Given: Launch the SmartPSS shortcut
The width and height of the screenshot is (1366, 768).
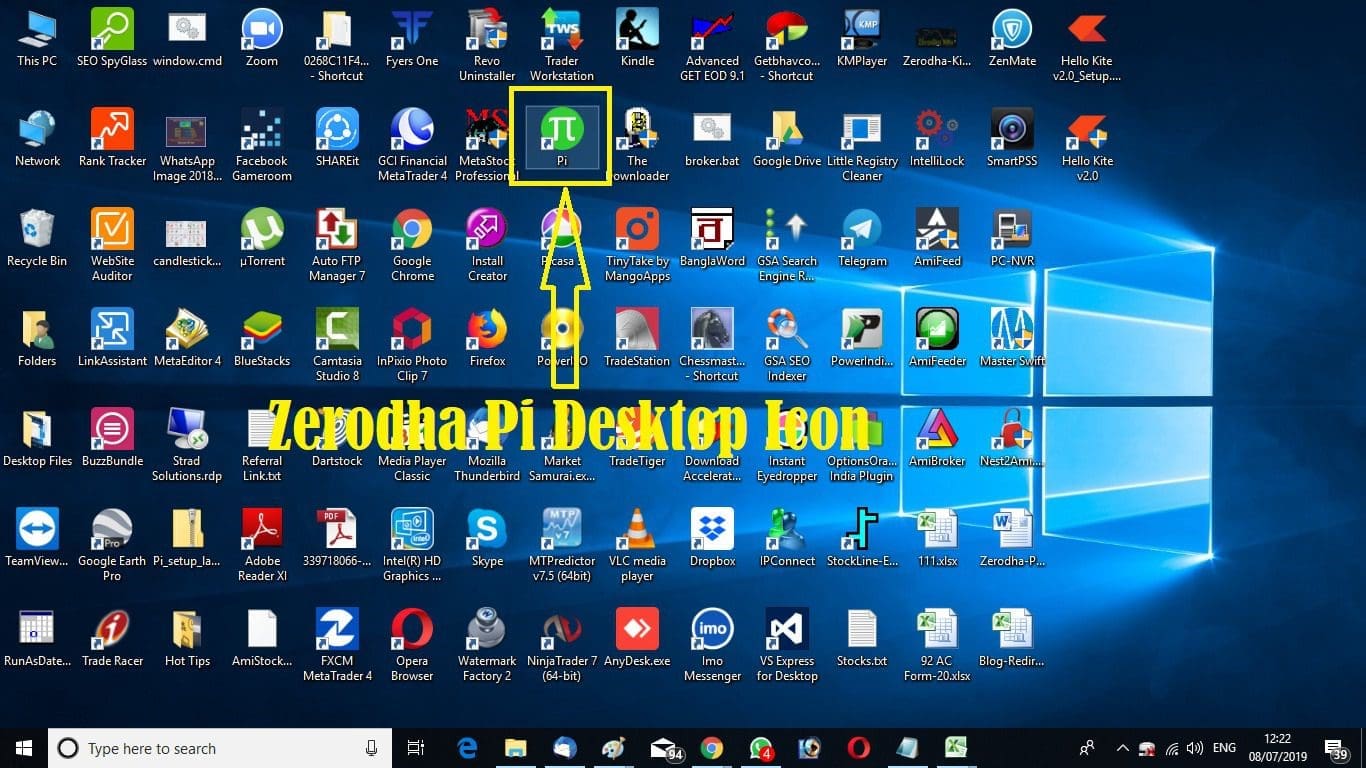Looking at the screenshot, I should 1012,137.
